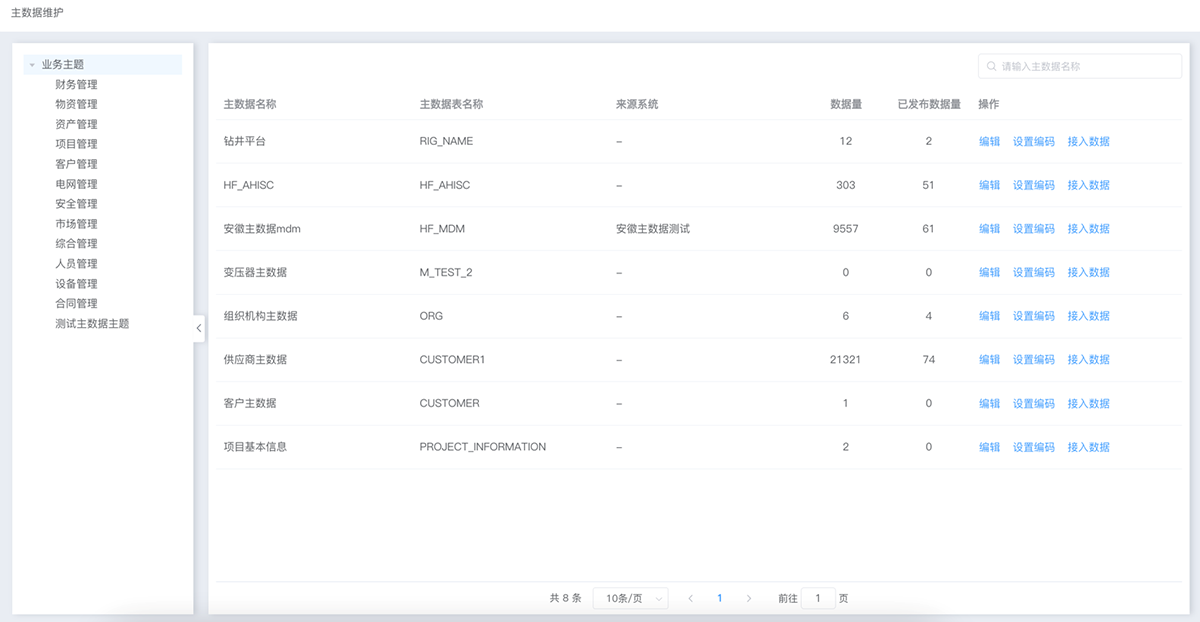Go to next page arrow
This screenshot has width=1200, height=622.
point(749,598)
